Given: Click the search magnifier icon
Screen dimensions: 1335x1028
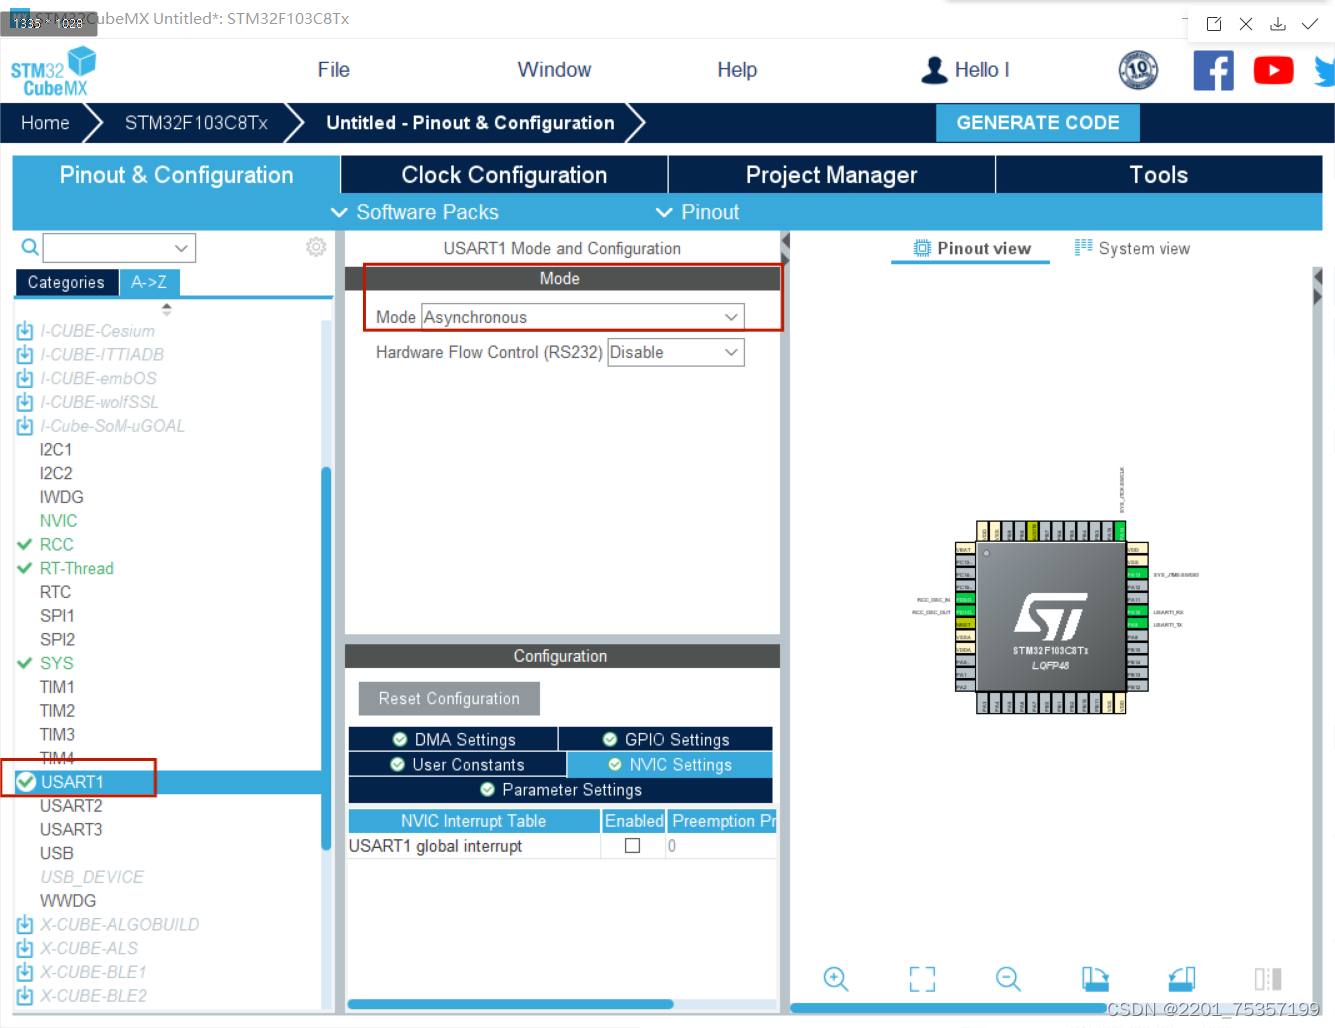Looking at the screenshot, I should point(30,247).
